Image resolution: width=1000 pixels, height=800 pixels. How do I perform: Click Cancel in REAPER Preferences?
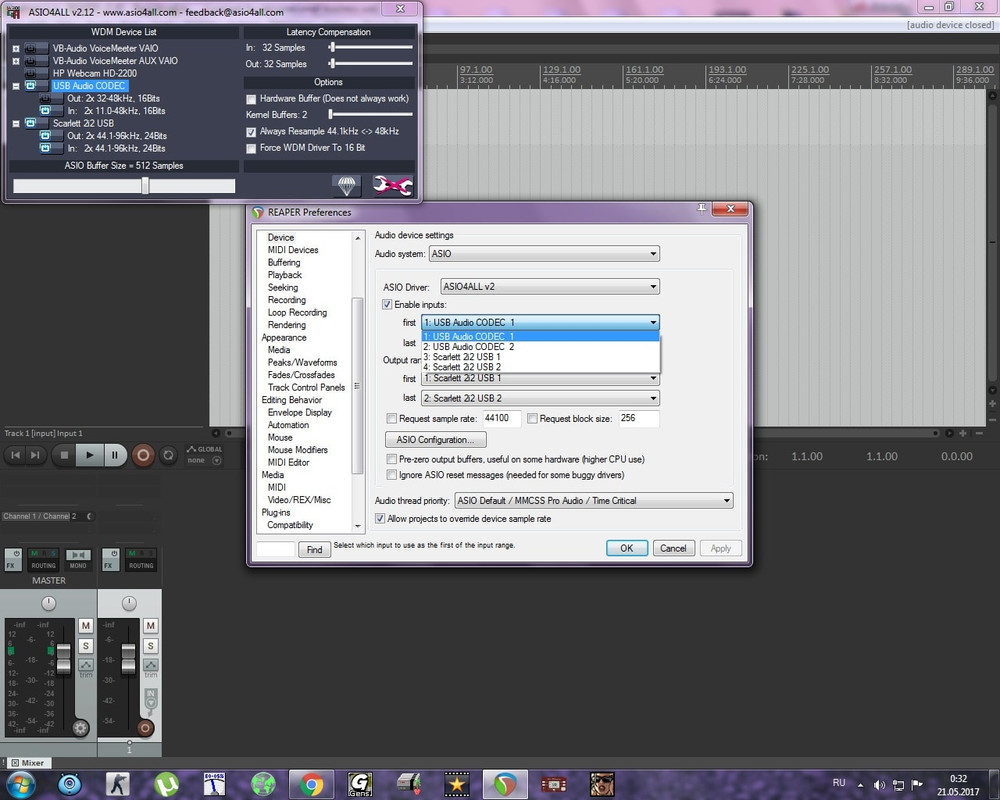coord(673,548)
